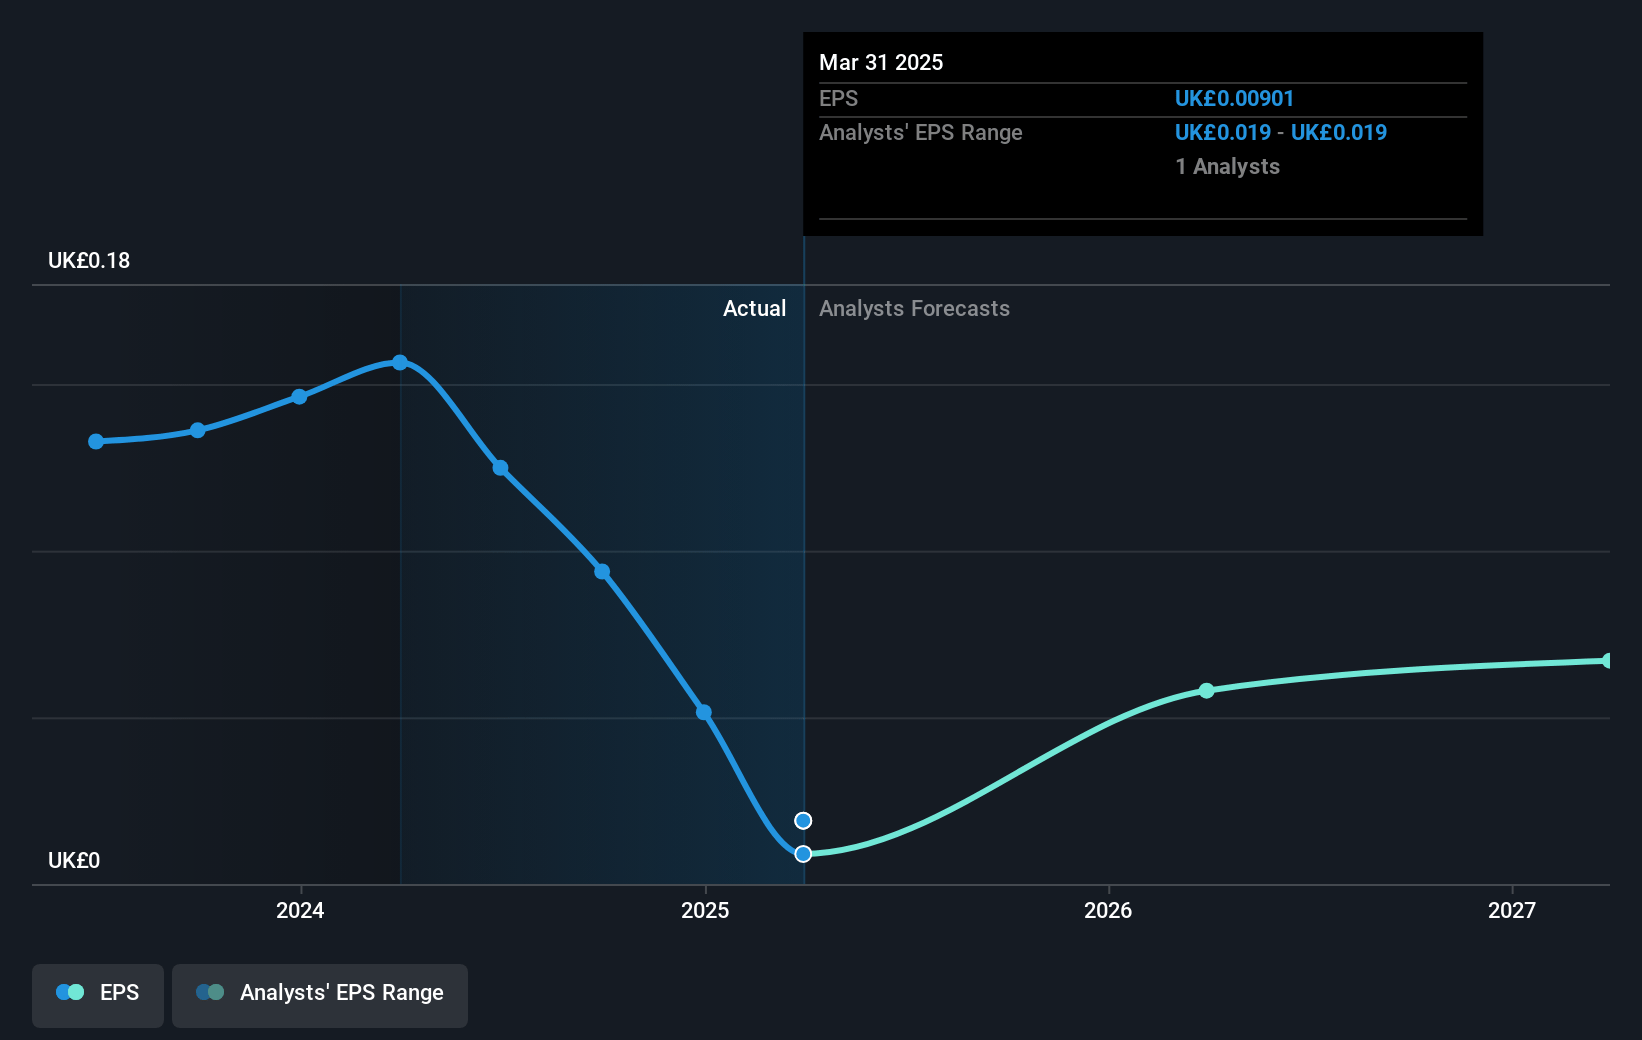The height and width of the screenshot is (1040, 1642).
Task: Click the '1 Analysts' text in tooltip
Action: coord(1228,167)
